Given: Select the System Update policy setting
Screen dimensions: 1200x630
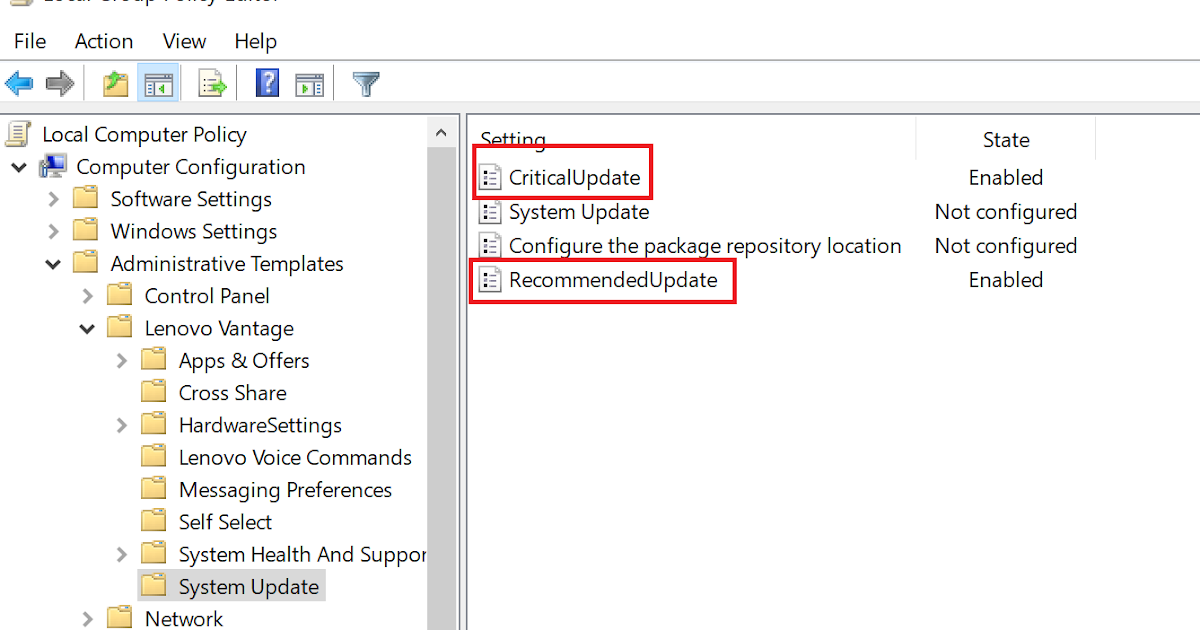Looking at the screenshot, I should 579,212.
